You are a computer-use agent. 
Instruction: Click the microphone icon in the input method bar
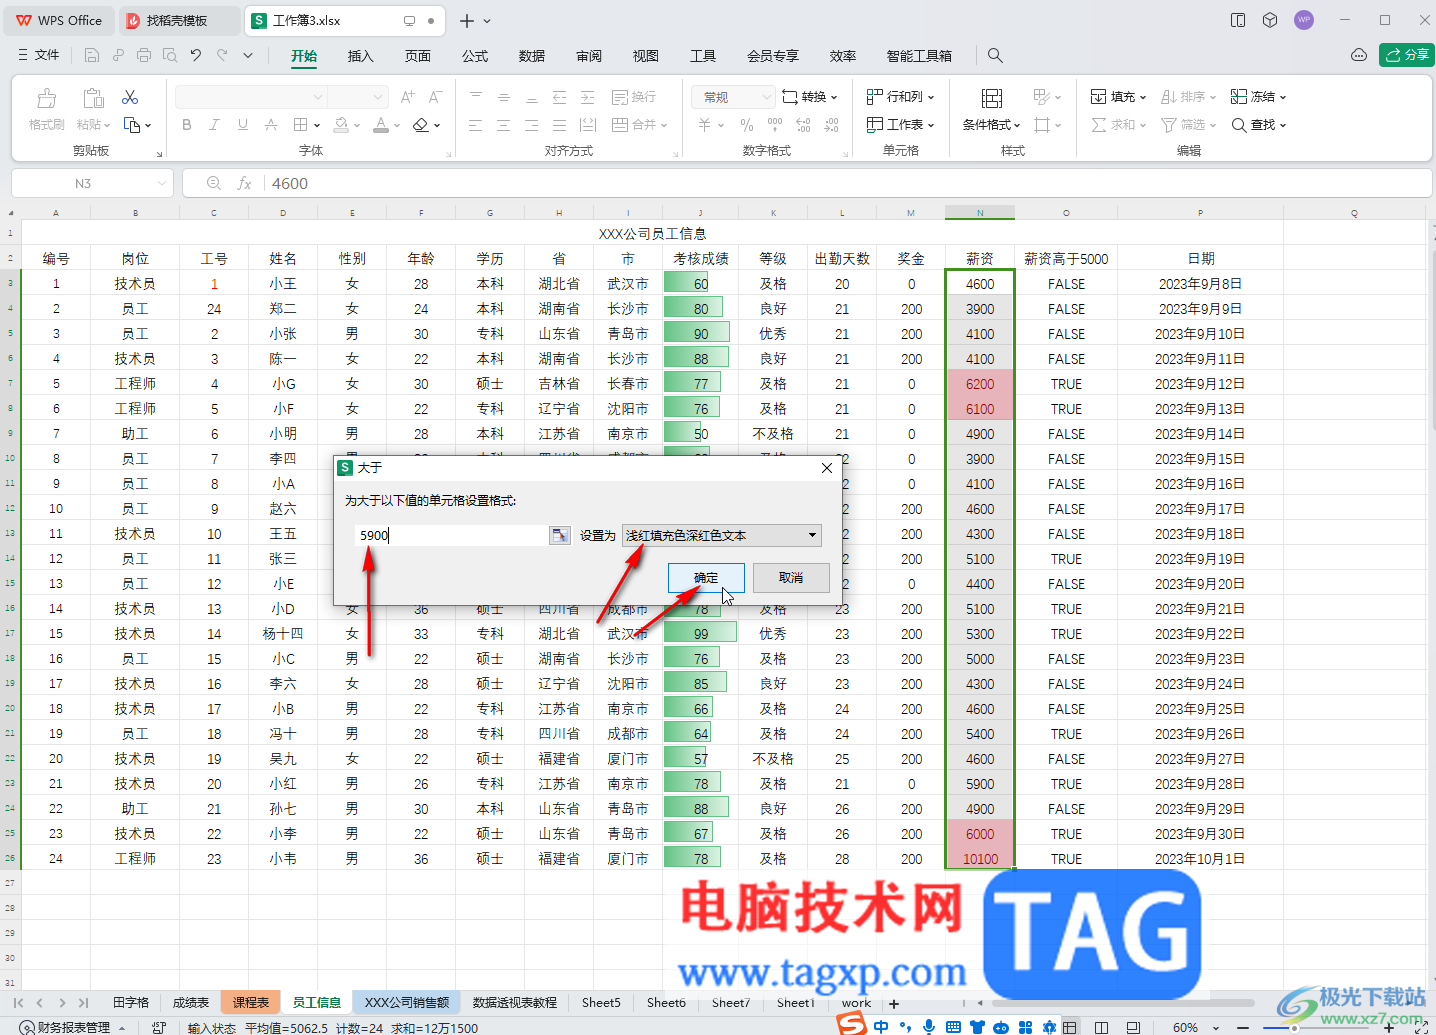[x=929, y=1026]
